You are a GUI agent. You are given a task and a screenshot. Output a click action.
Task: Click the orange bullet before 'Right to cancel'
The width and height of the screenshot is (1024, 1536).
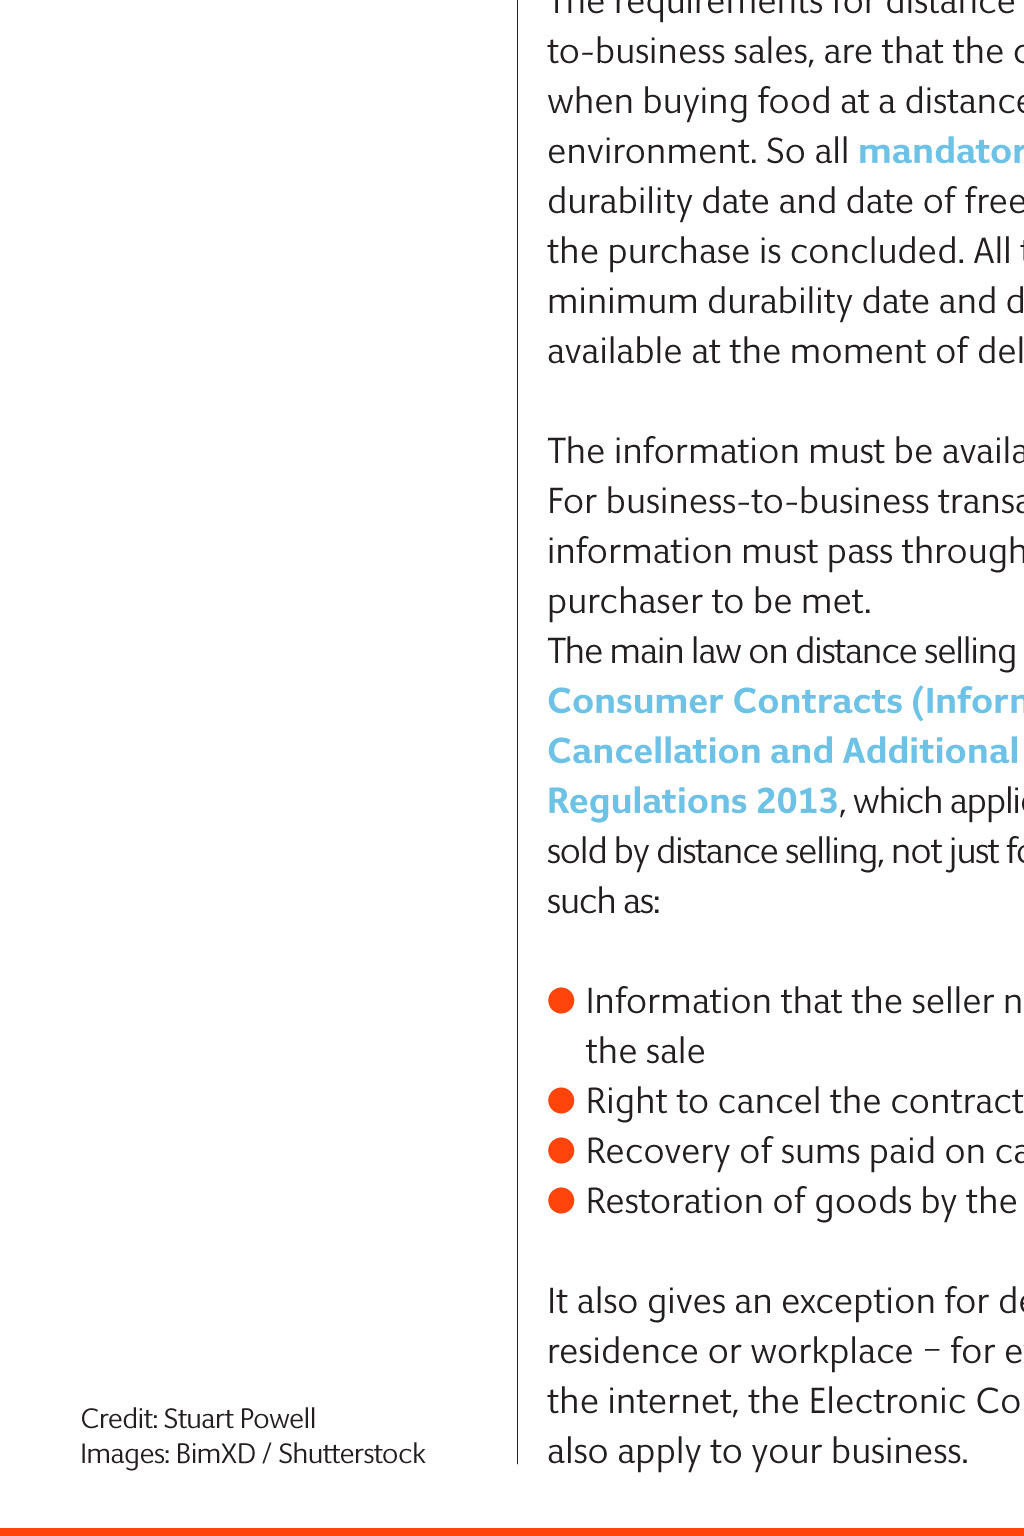(x=561, y=1100)
